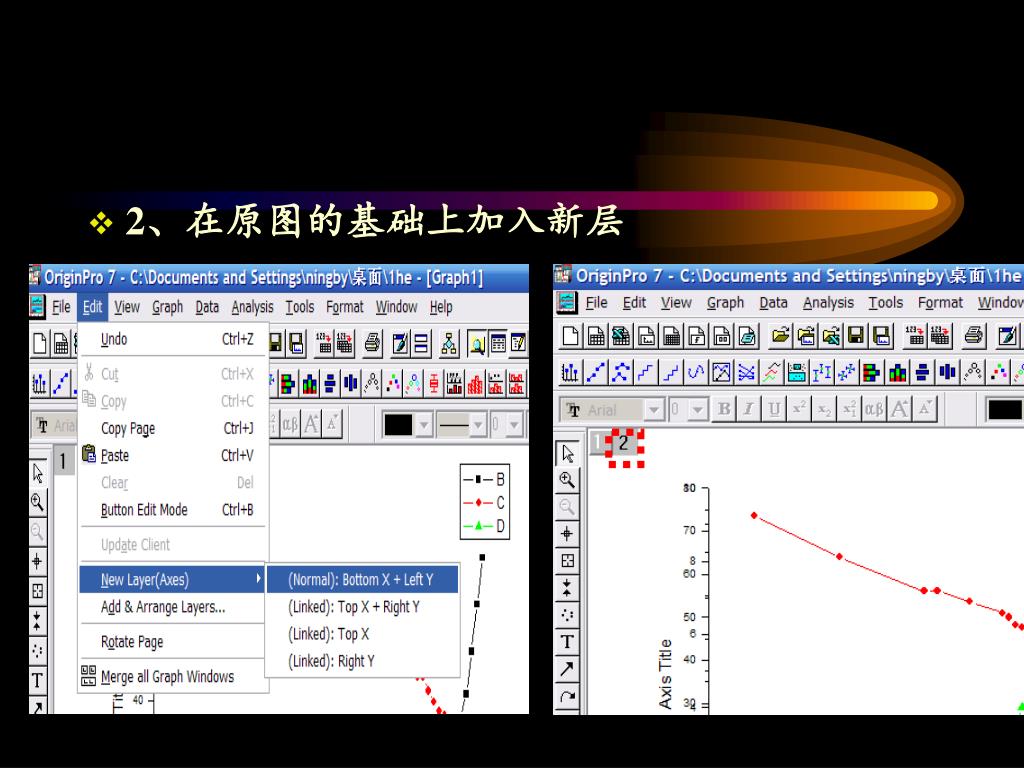Click the Print icon in right window toolbar

pos(974,336)
